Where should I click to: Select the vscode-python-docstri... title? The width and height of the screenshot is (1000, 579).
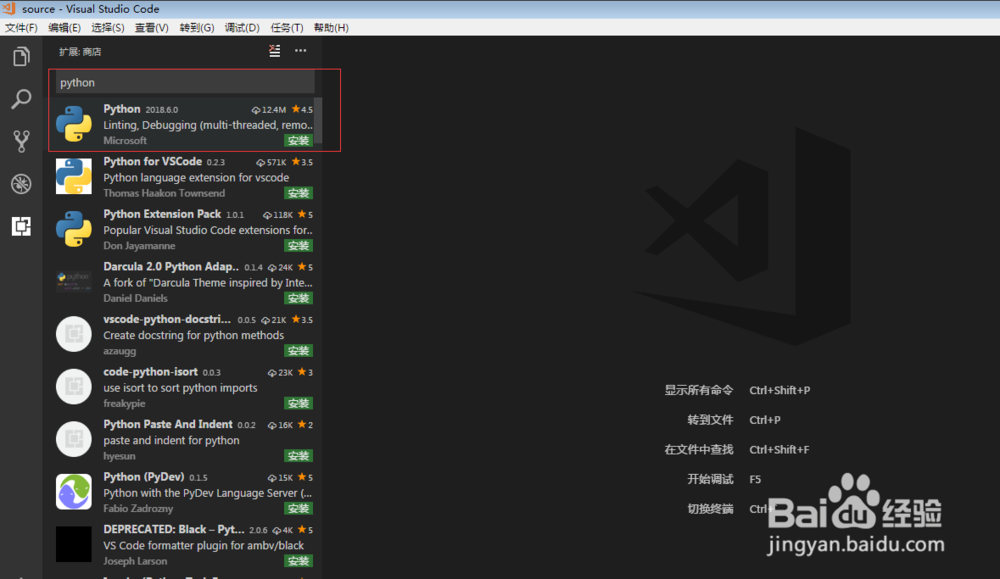[167, 319]
